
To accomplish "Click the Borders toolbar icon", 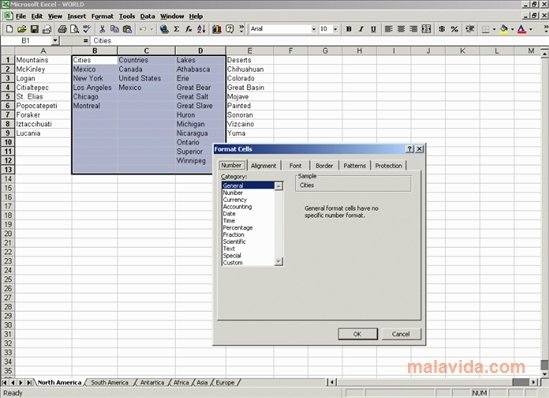I will pos(485,29).
